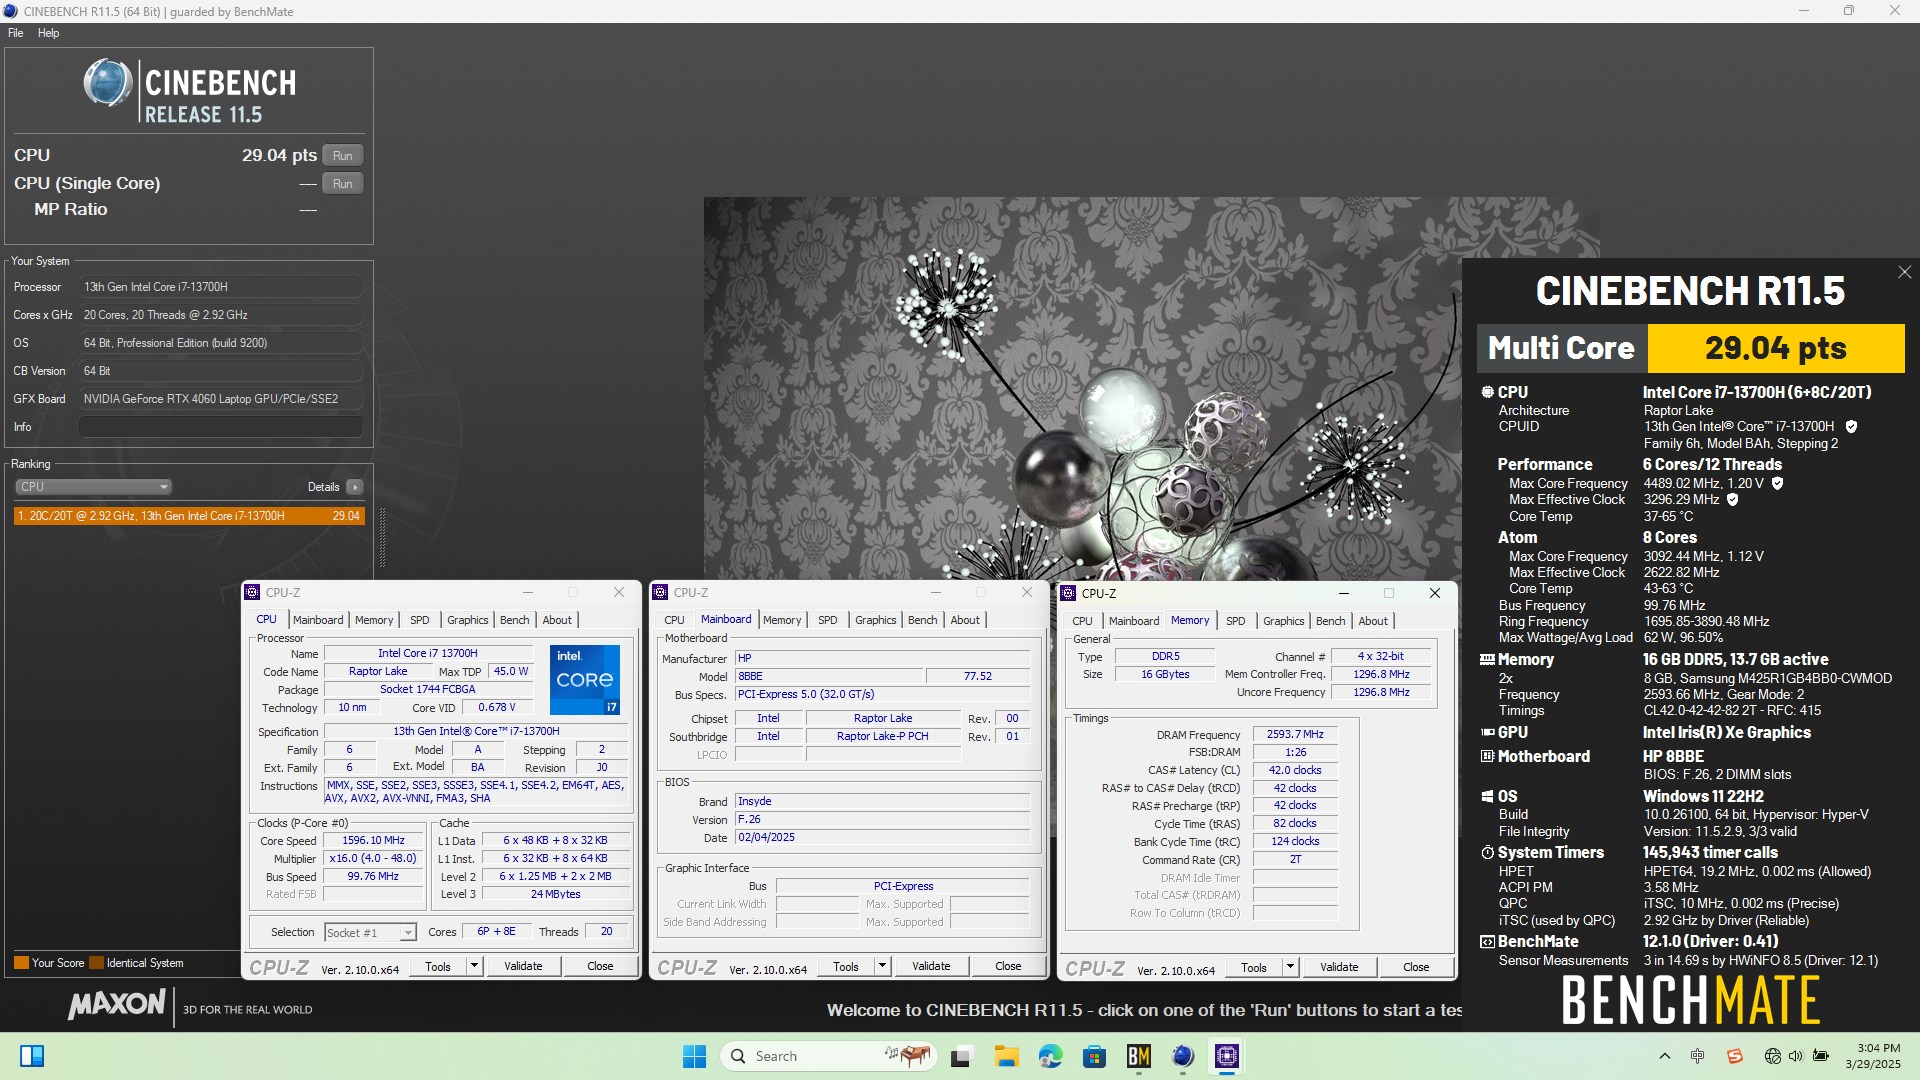
Task: Close the BenchMate results panel with X
Action: (1904, 272)
